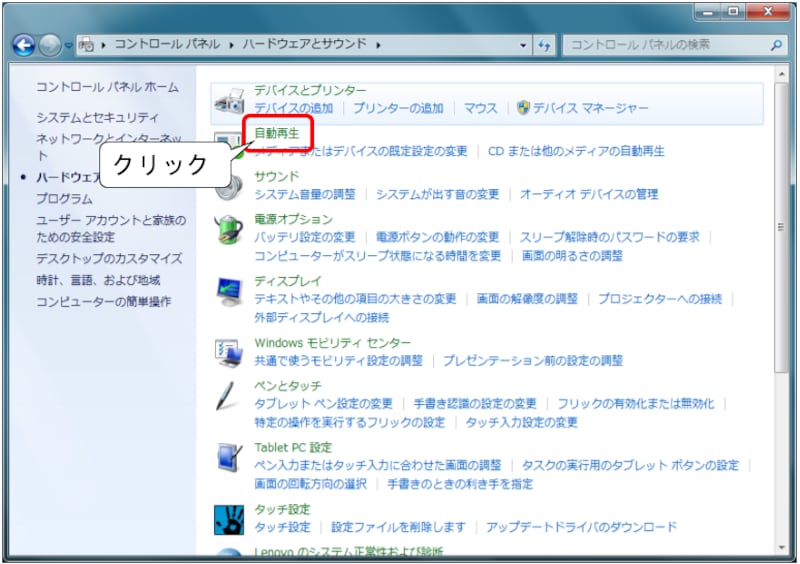Image resolution: width=800 pixels, height=564 pixels.
Task: Click the vertical scrollbar down arrow
Action: point(781,548)
